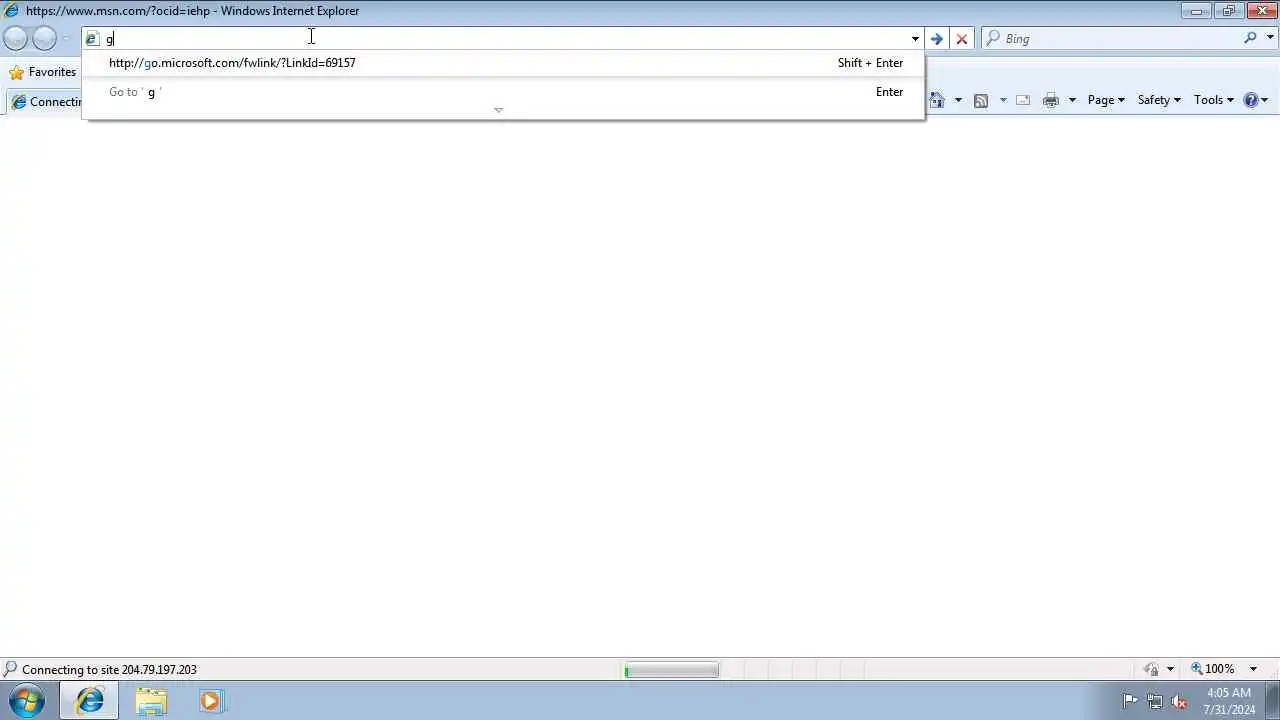Viewport: 1280px width, 720px height.
Task: Open the Page menu
Action: (x=1106, y=100)
